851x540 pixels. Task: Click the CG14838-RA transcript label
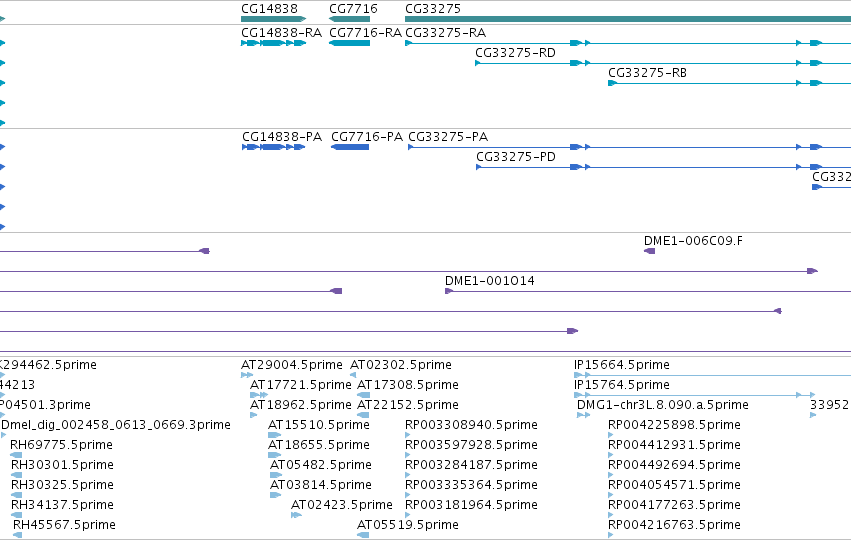[x=282, y=33]
